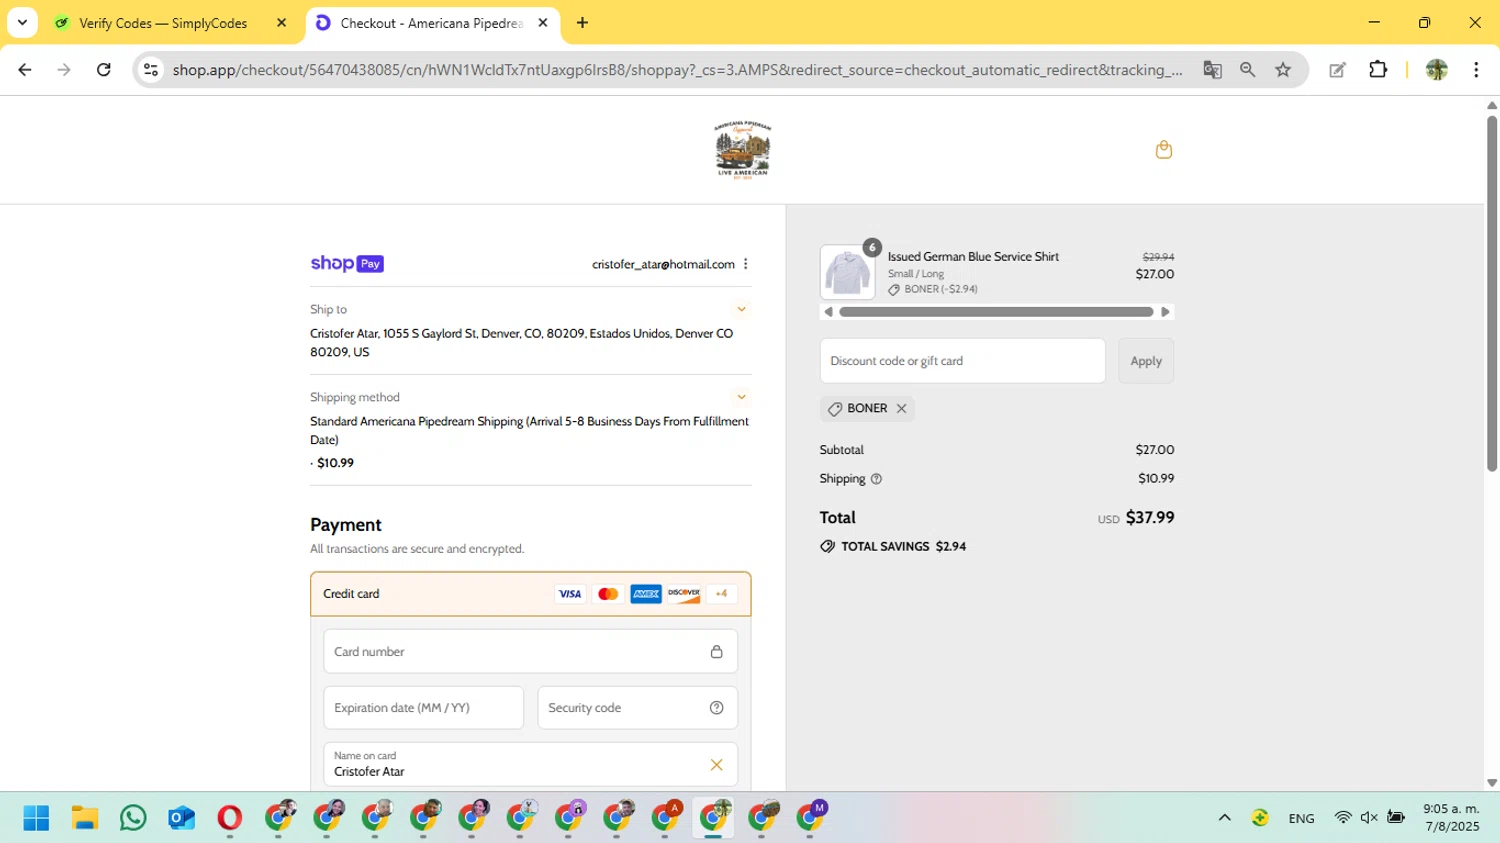Open WhatsApp from the taskbar
The height and width of the screenshot is (843, 1500).
click(x=133, y=818)
